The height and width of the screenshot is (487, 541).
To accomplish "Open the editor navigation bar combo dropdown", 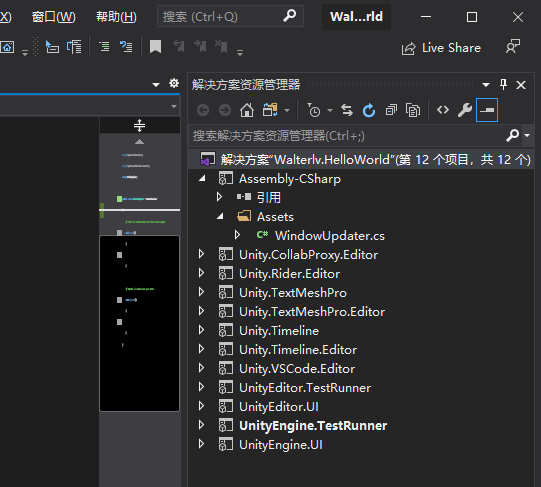I will click(174, 106).
